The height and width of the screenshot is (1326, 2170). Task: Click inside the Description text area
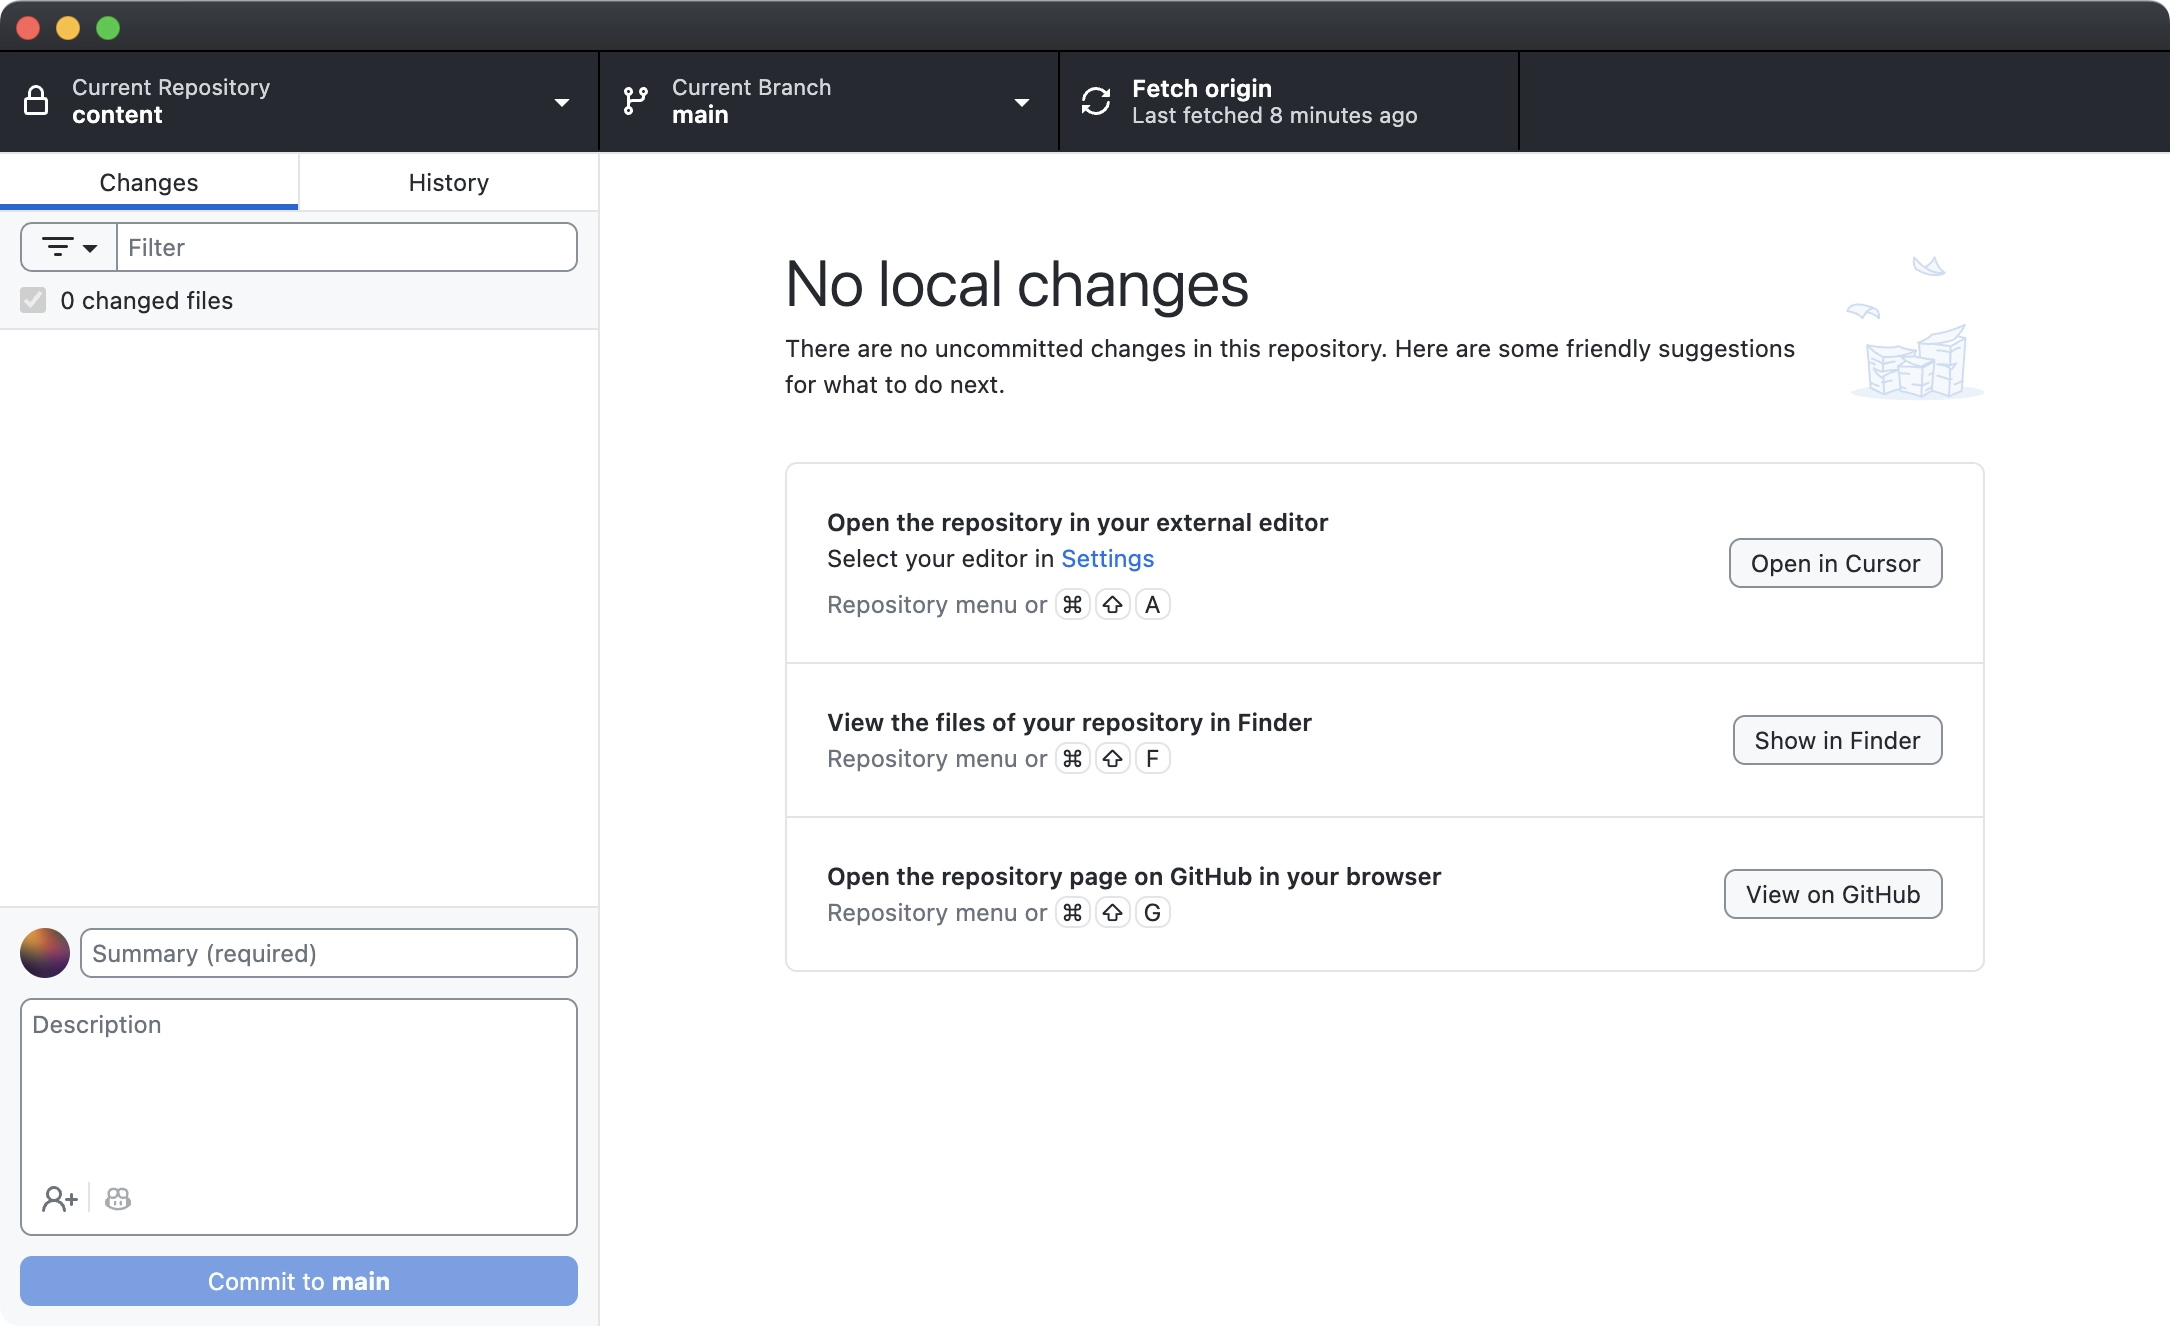click(298, 1090)
